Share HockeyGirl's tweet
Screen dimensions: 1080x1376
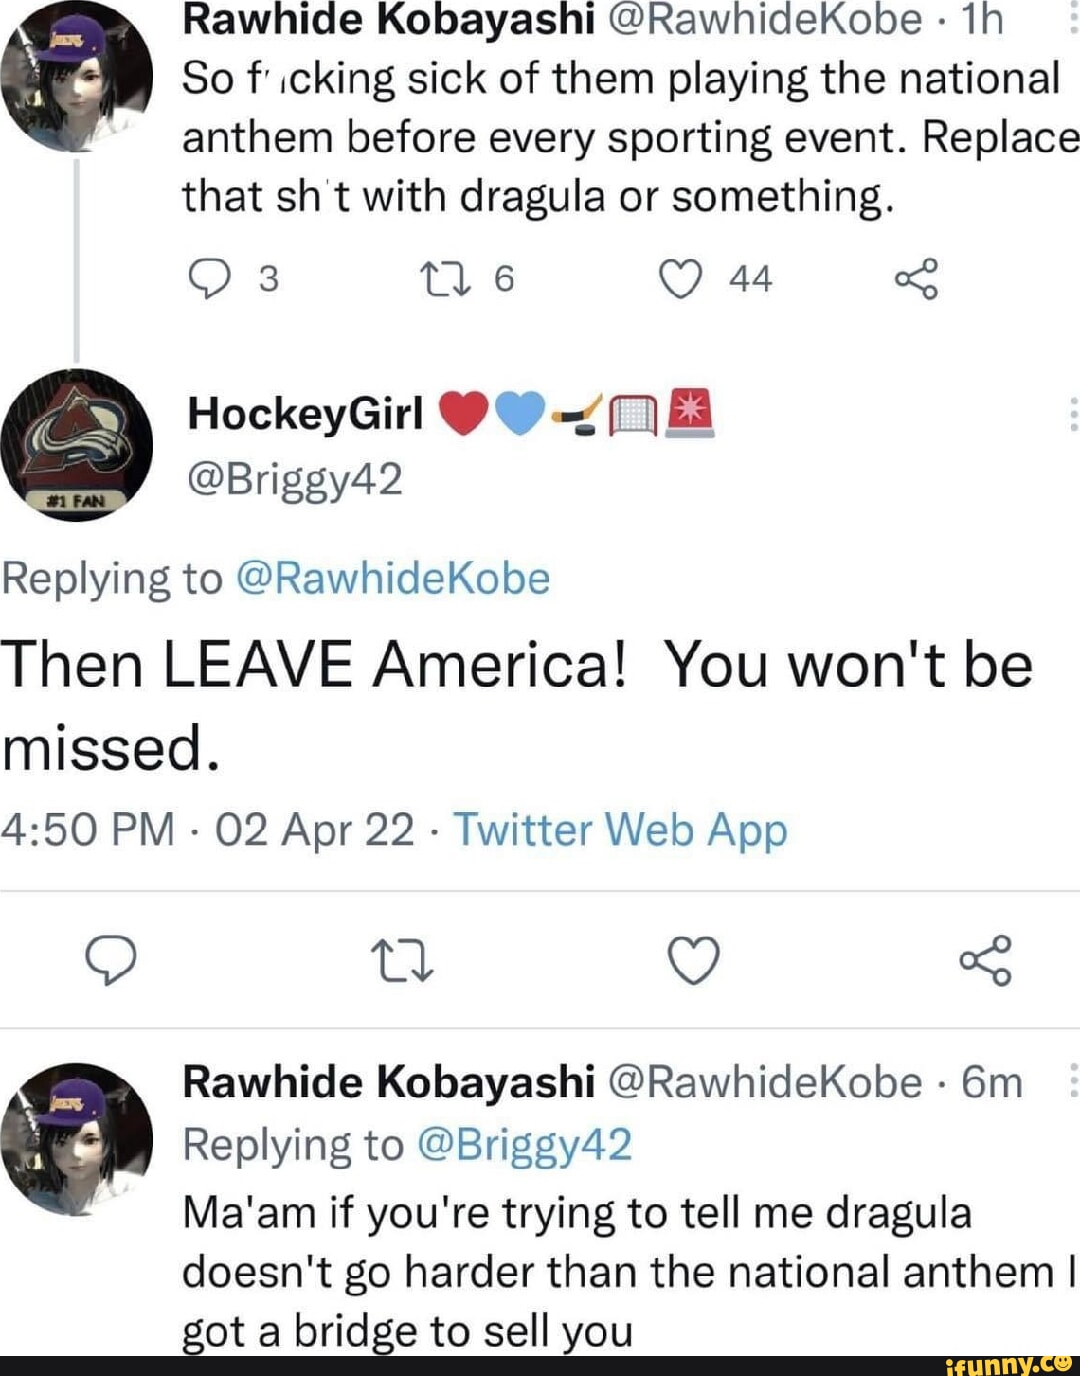[985, 961]
